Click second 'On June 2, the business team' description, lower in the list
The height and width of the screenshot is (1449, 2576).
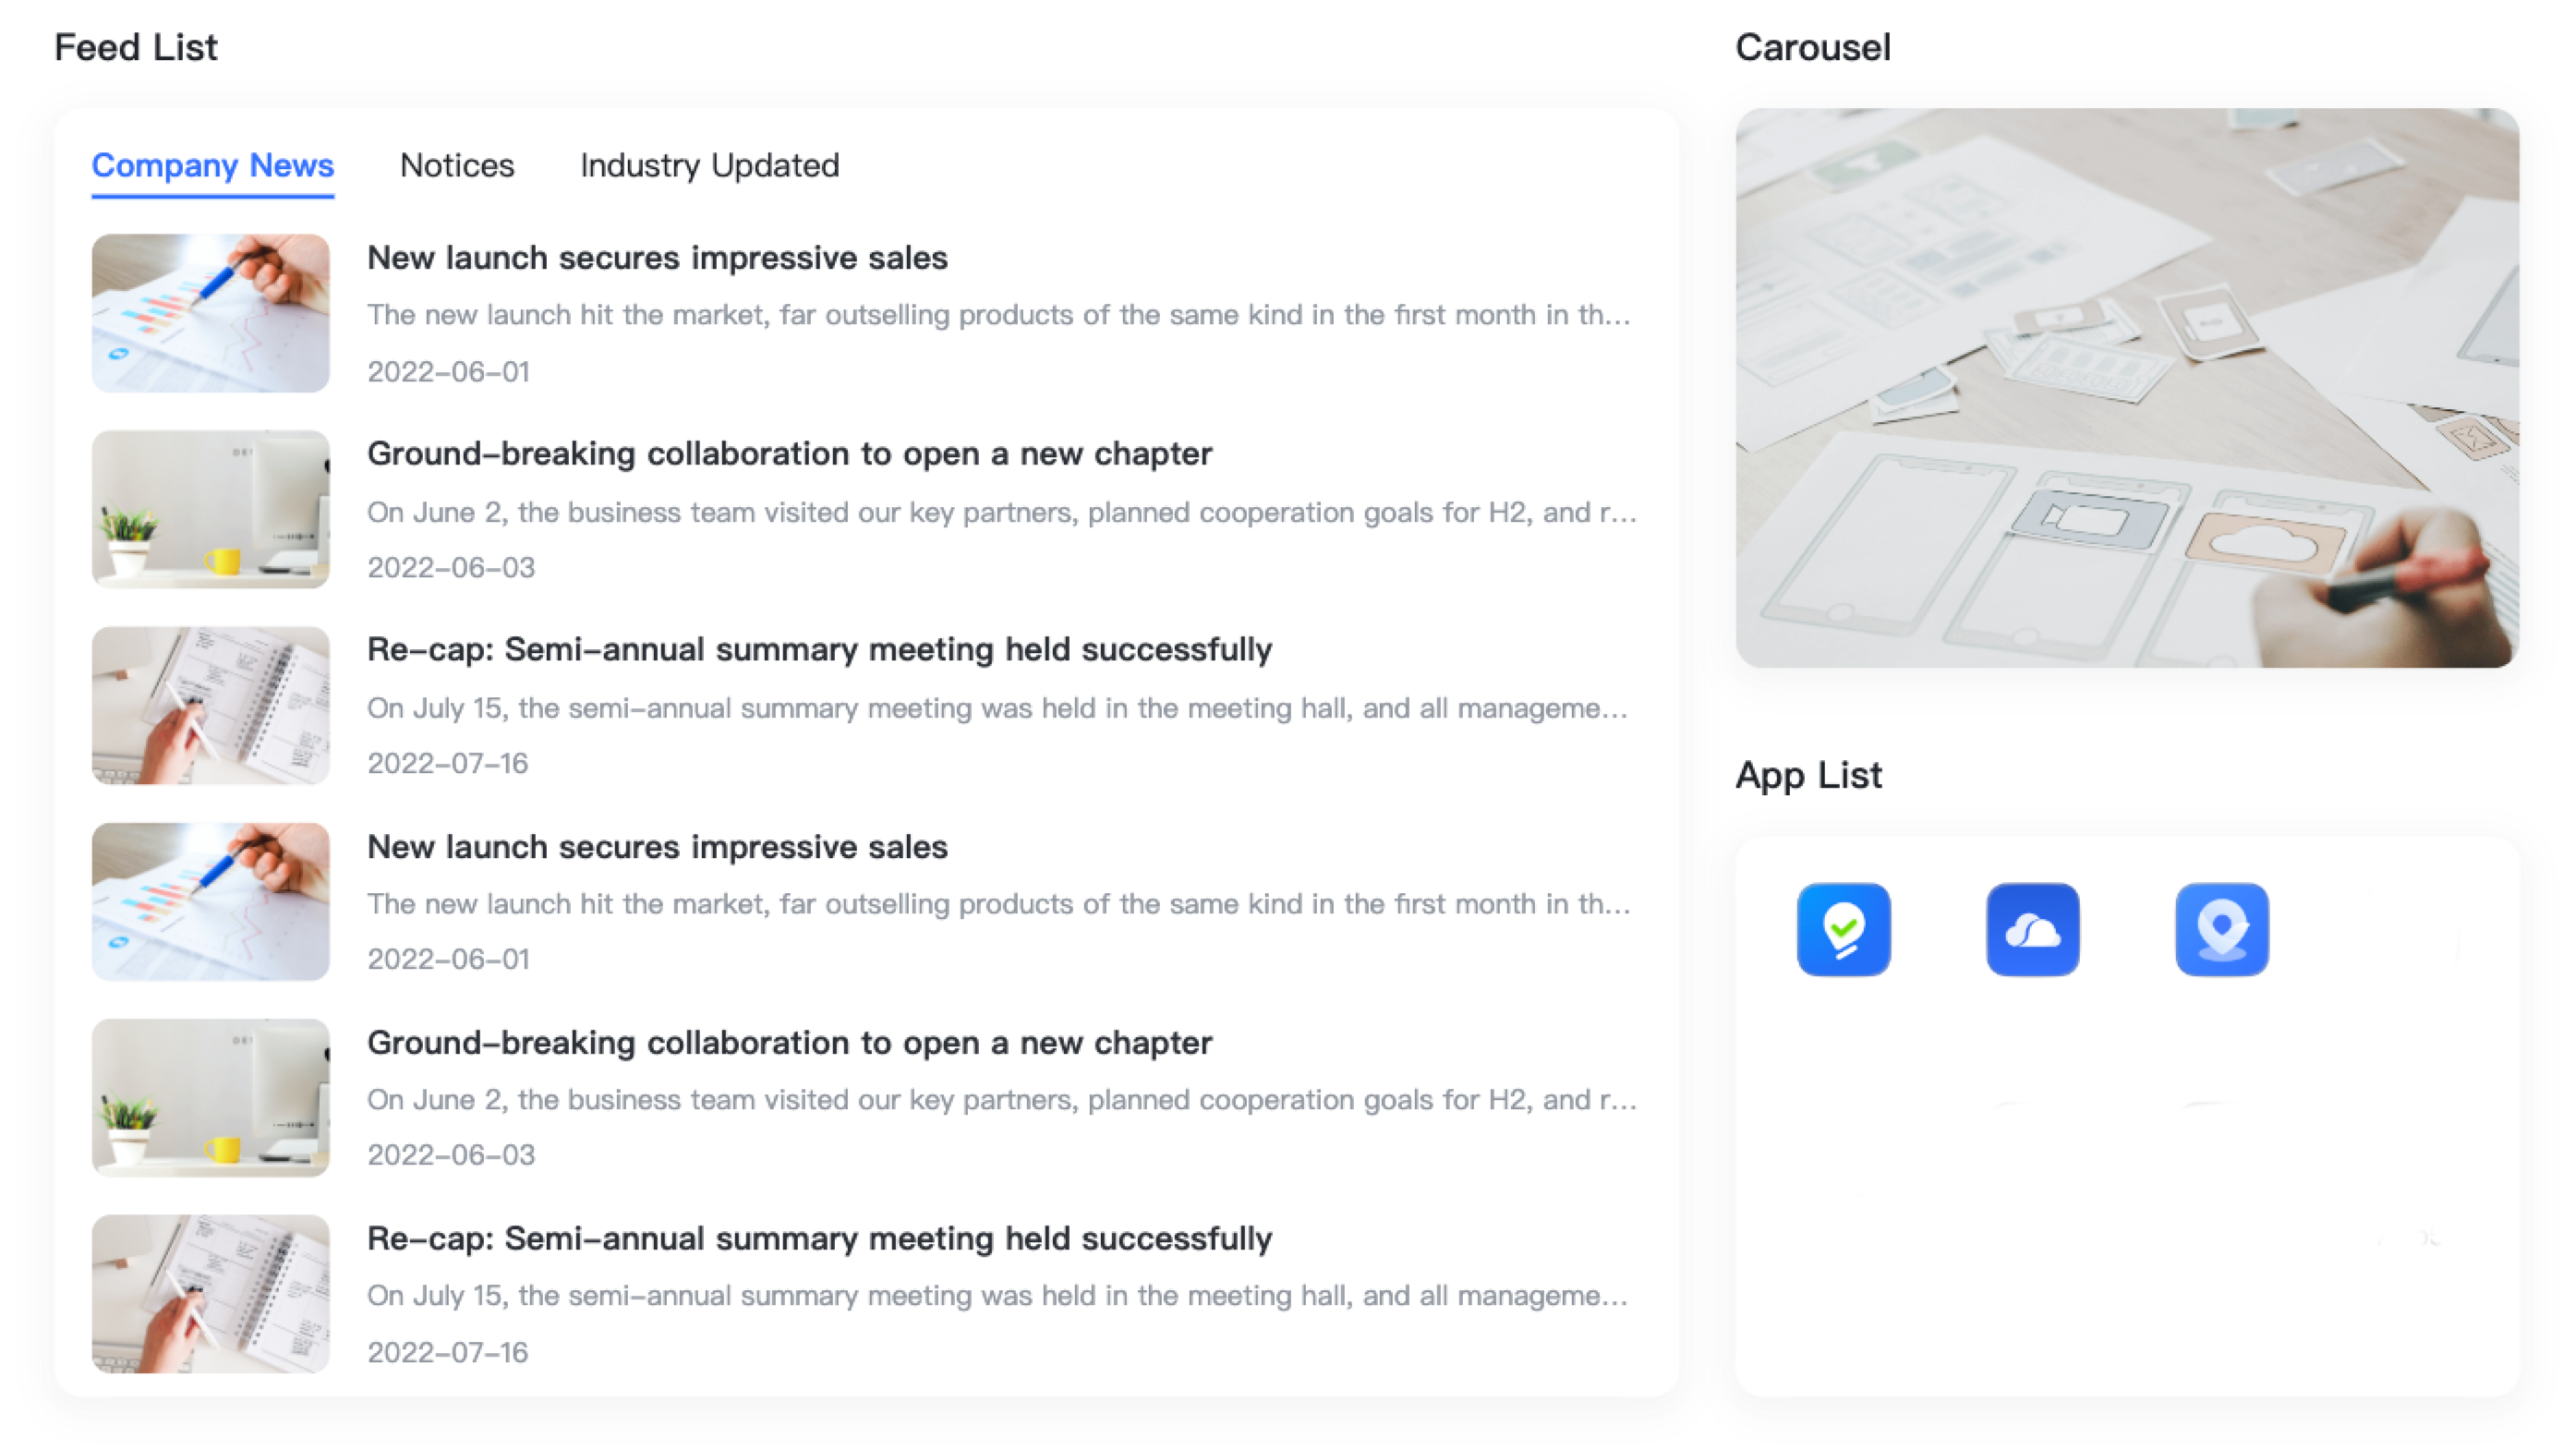point(1002,1100)
